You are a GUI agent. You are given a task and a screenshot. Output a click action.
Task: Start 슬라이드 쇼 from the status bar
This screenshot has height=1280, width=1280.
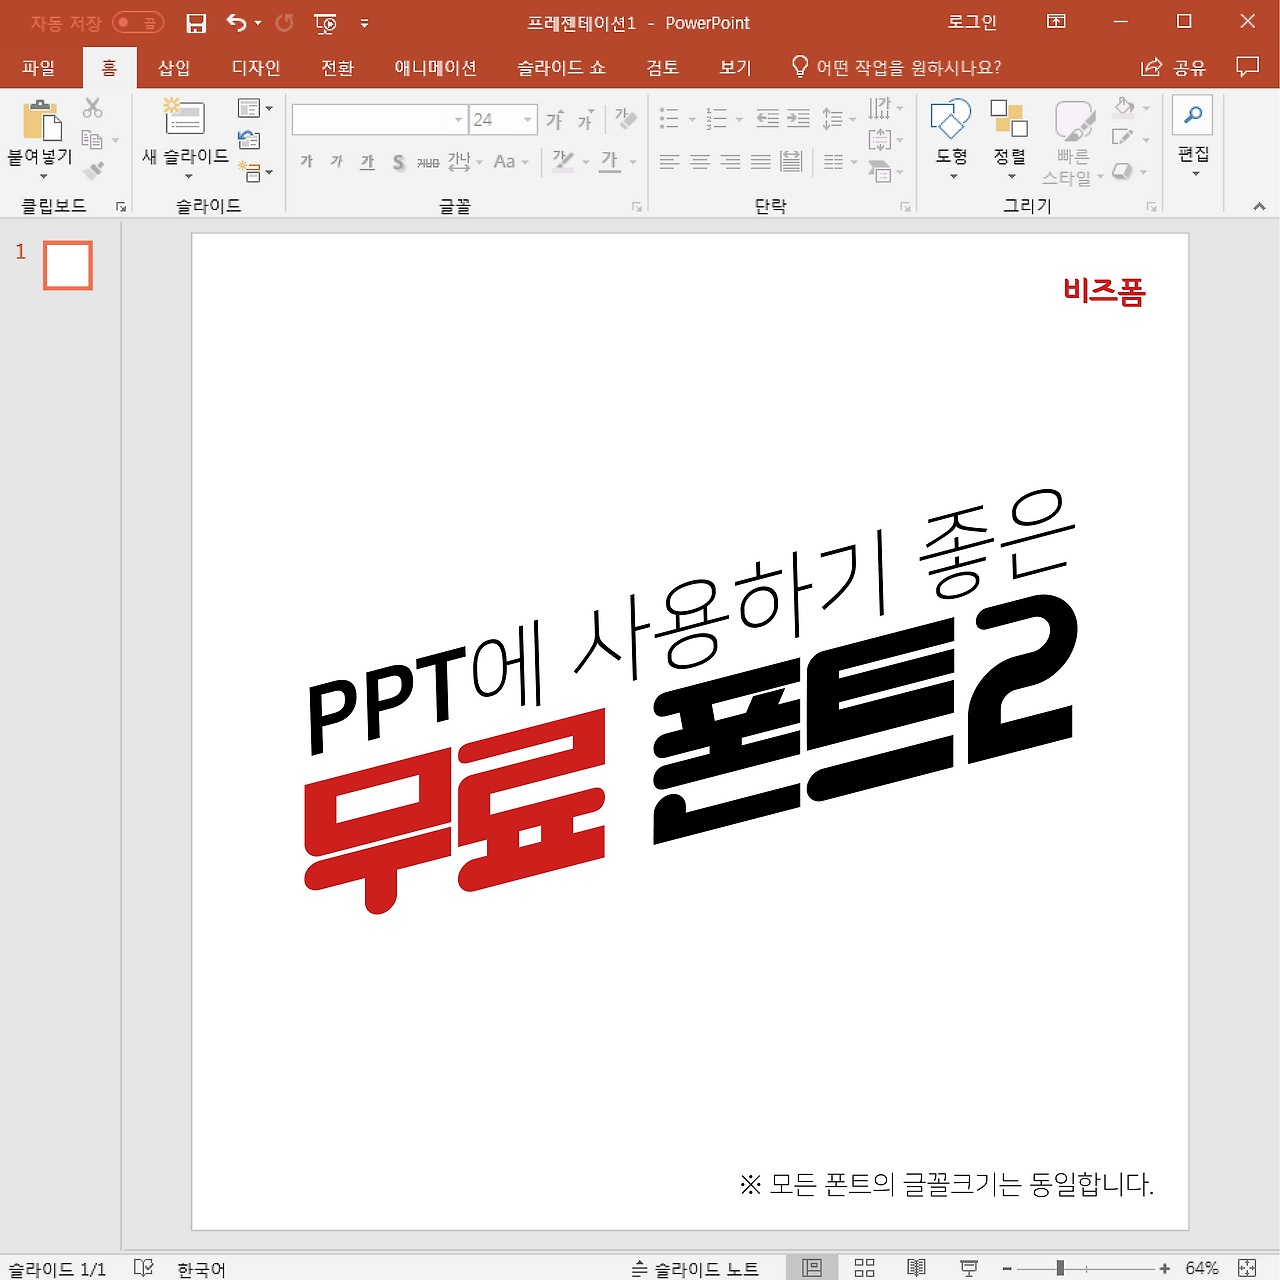(x=968, y=1268)
